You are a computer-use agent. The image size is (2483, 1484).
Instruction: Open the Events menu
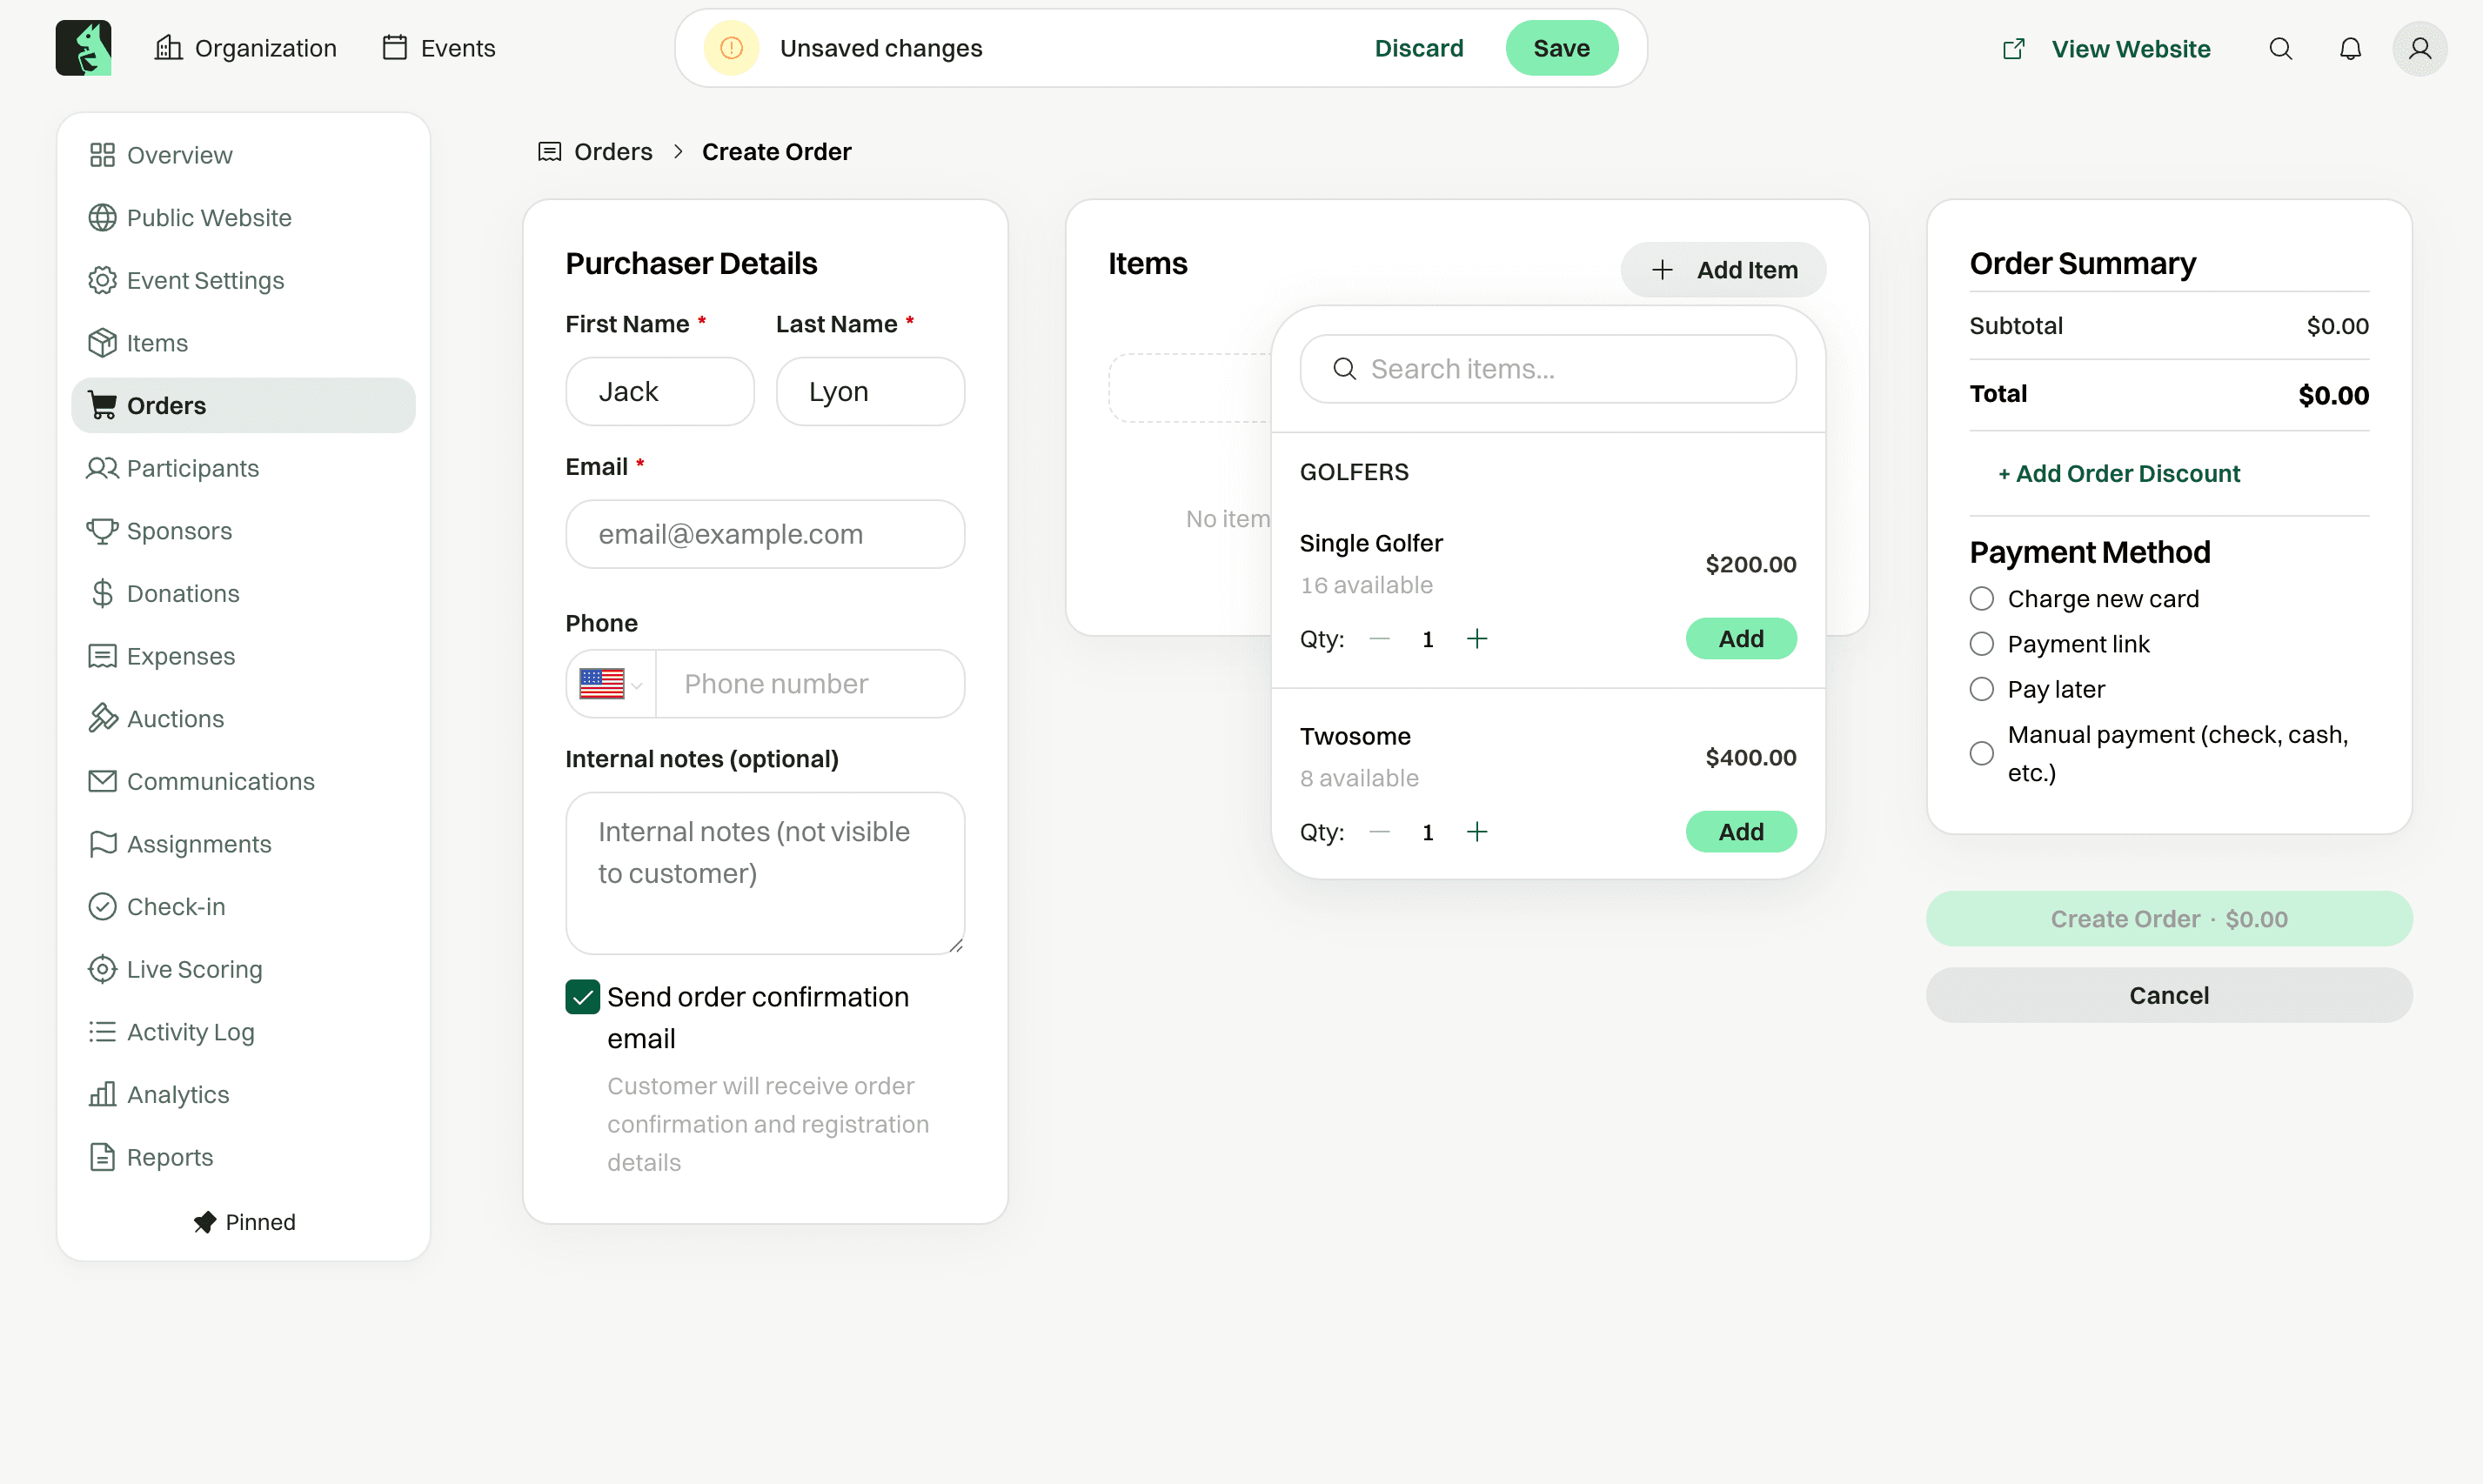coord(439,48)
